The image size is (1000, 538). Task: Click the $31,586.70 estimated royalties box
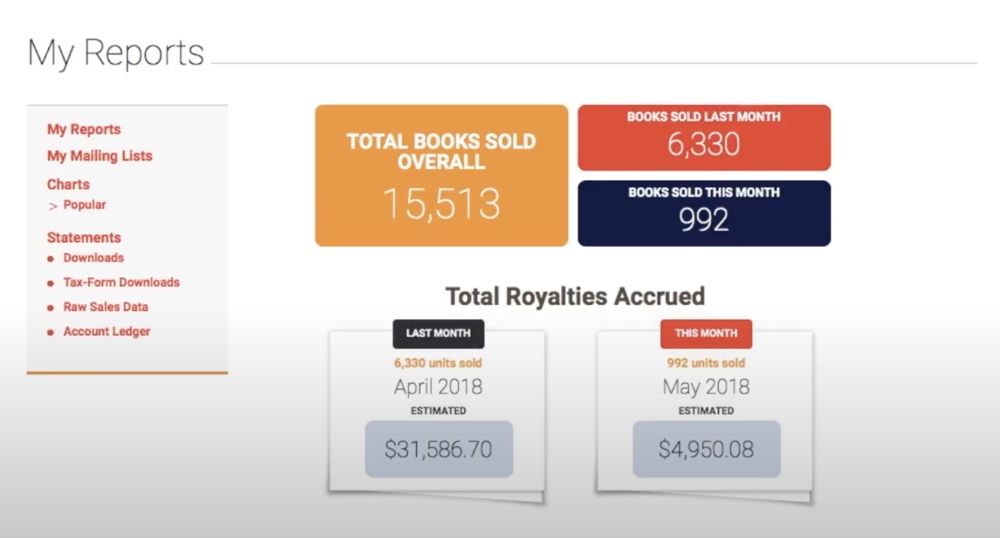439,449
